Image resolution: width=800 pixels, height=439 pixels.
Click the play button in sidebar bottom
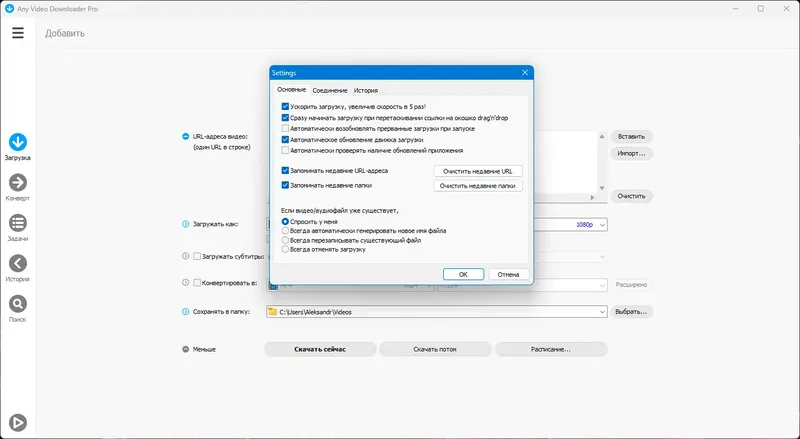18,423
